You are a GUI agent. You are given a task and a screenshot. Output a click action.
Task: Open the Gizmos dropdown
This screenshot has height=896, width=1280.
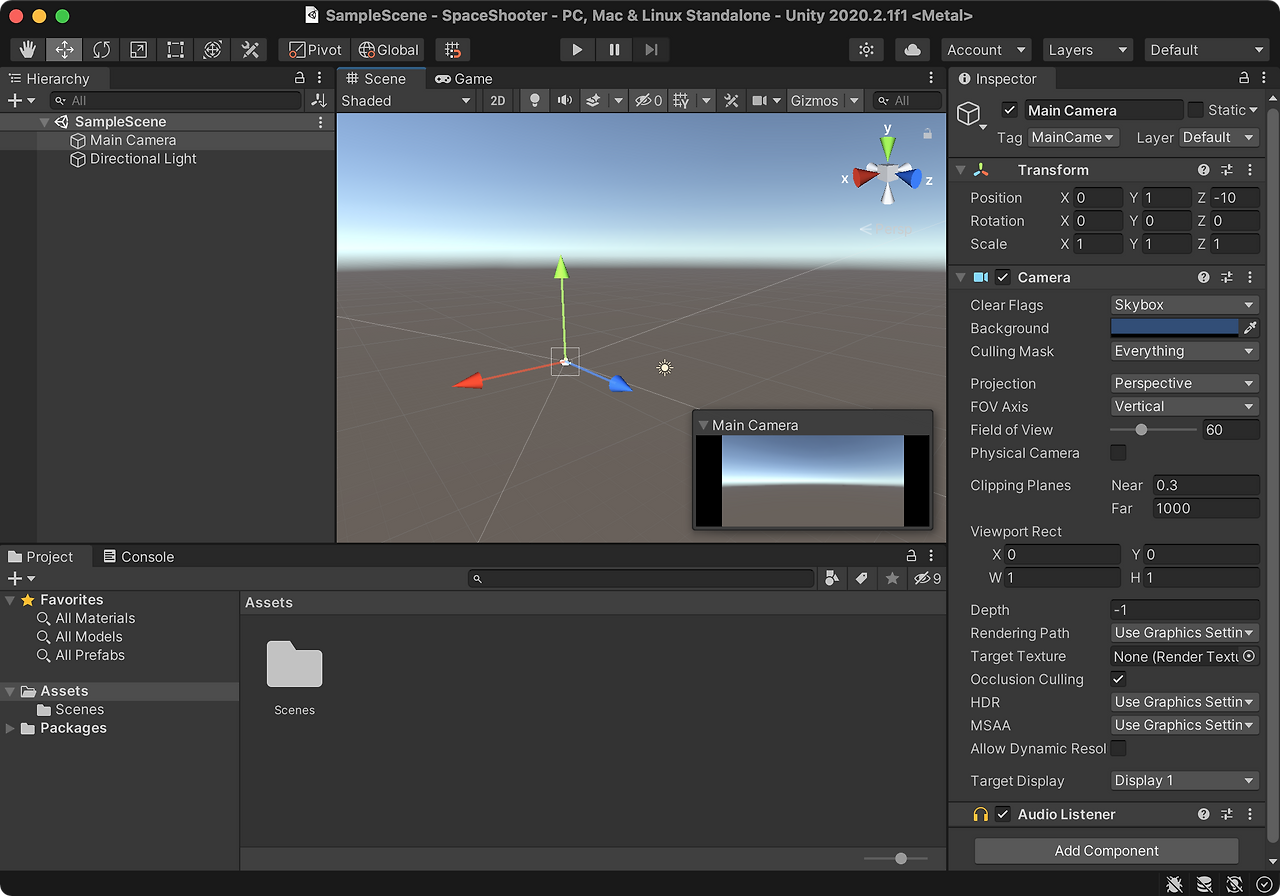(825, 100)
